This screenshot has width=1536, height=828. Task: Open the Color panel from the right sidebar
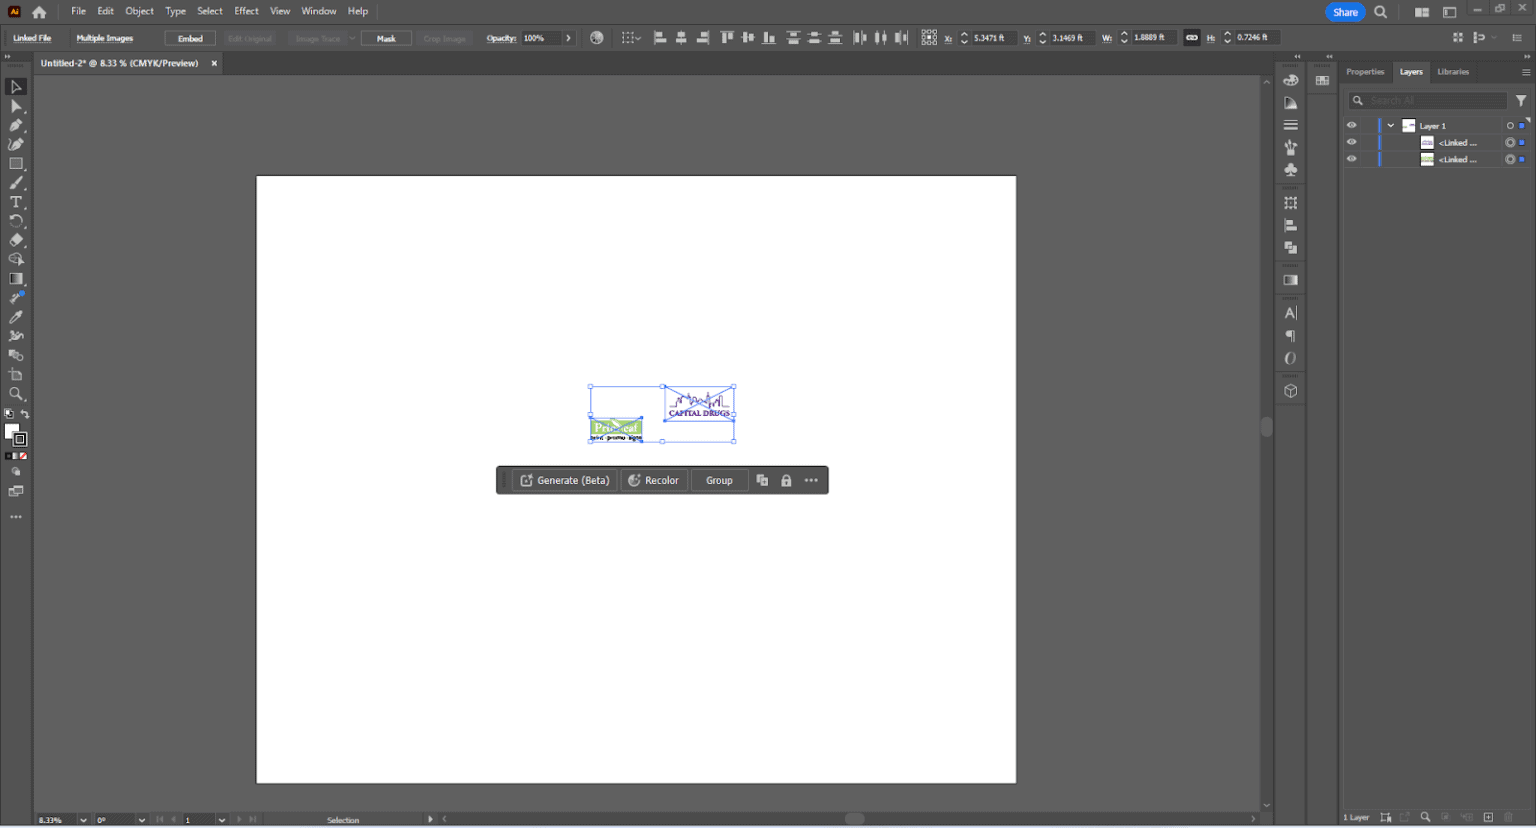tap(1290, 79)
